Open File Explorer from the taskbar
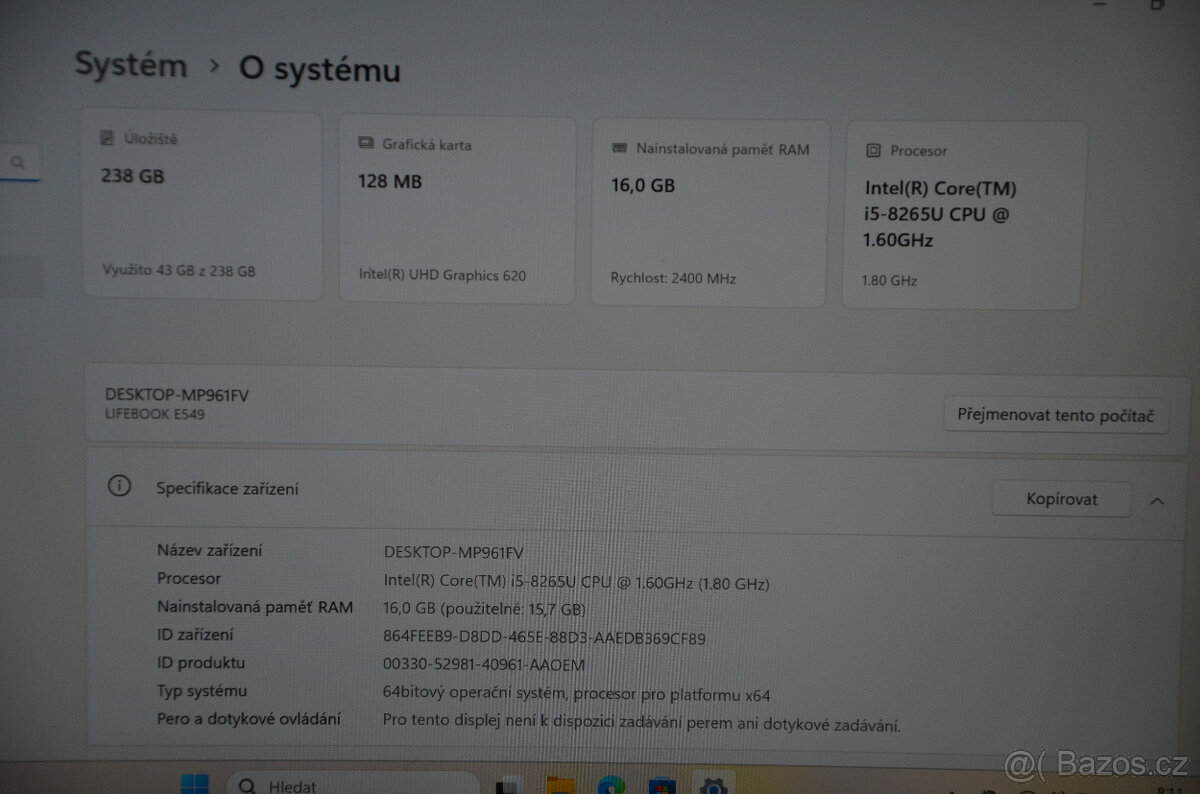 point(561,787)
